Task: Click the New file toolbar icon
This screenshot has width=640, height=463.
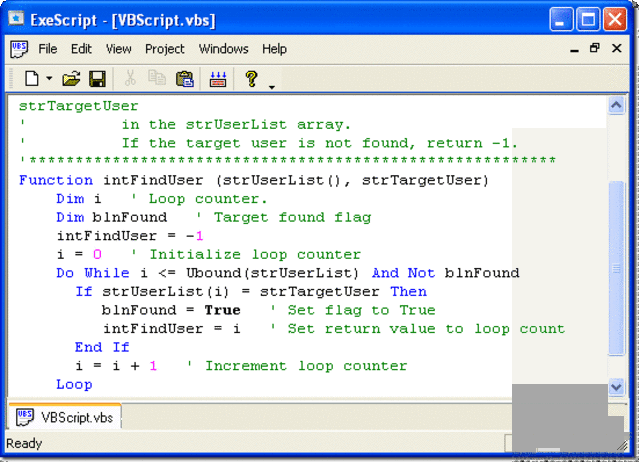Action: point(32,78)
